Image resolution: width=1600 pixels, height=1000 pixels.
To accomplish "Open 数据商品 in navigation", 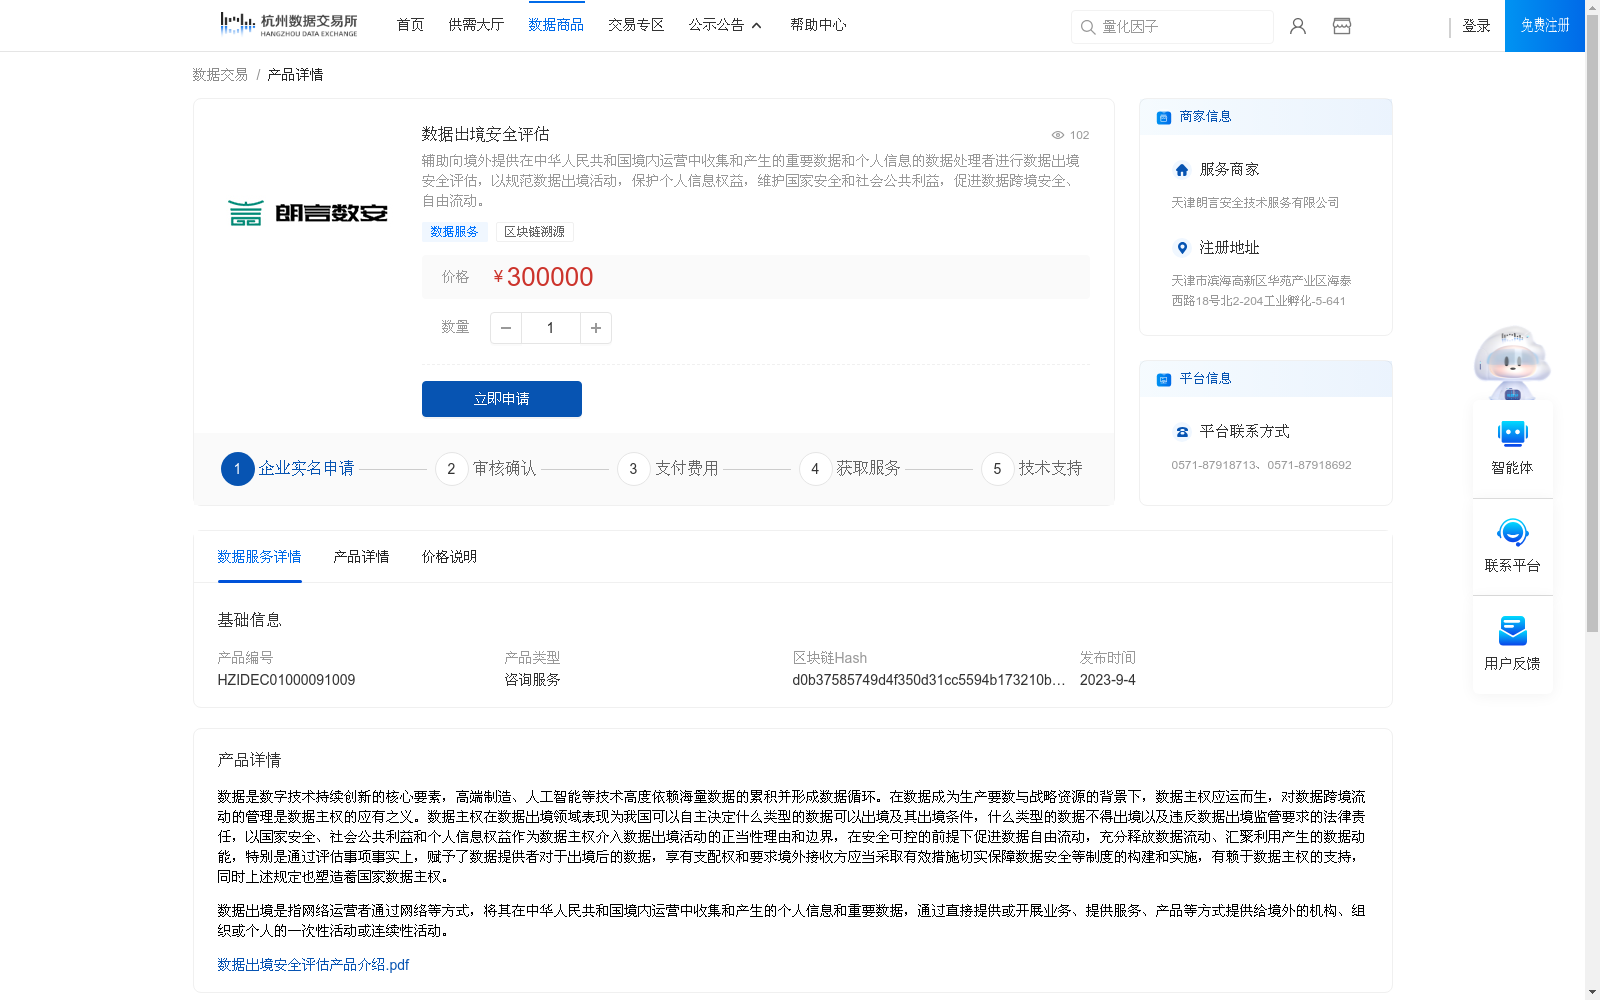I will point(556,25).
